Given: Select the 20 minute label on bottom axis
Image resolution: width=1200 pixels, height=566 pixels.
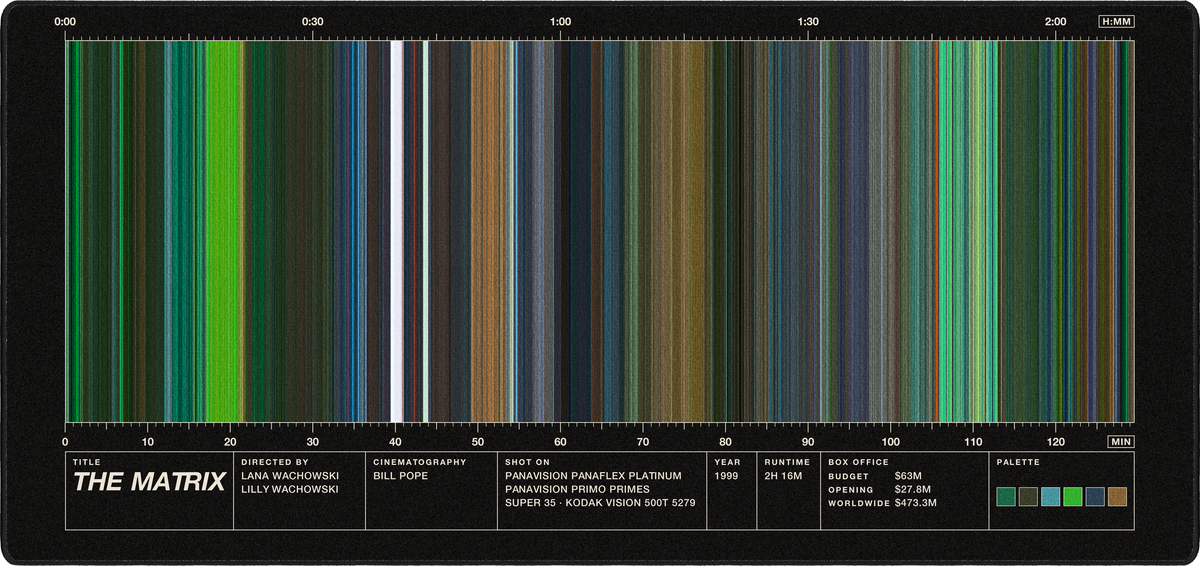Looking at the screenshot, I should (x=230, y=441).
